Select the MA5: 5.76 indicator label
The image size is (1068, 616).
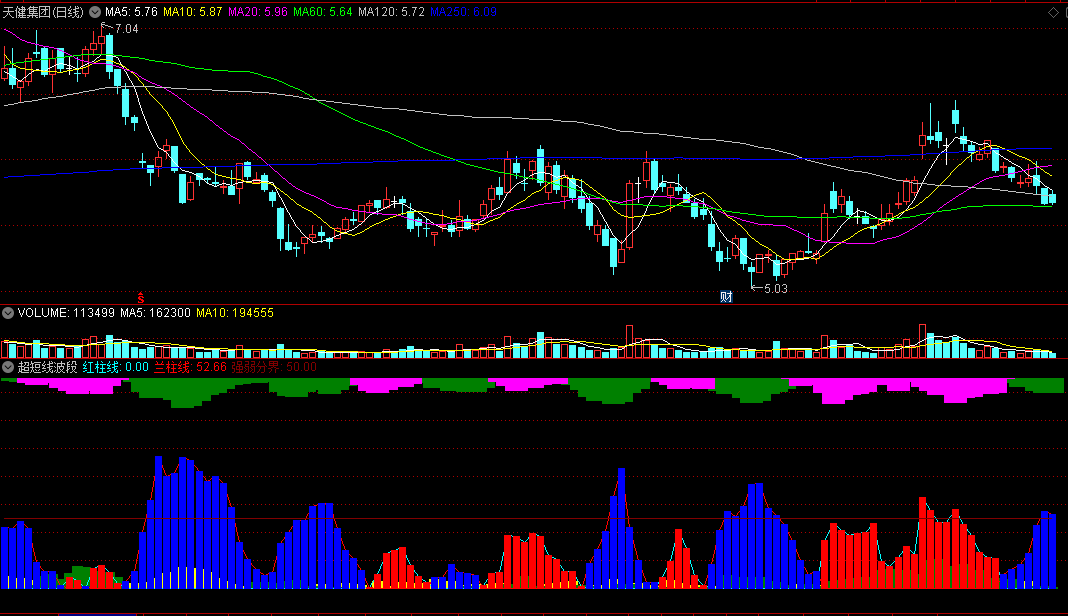point(131,12)
